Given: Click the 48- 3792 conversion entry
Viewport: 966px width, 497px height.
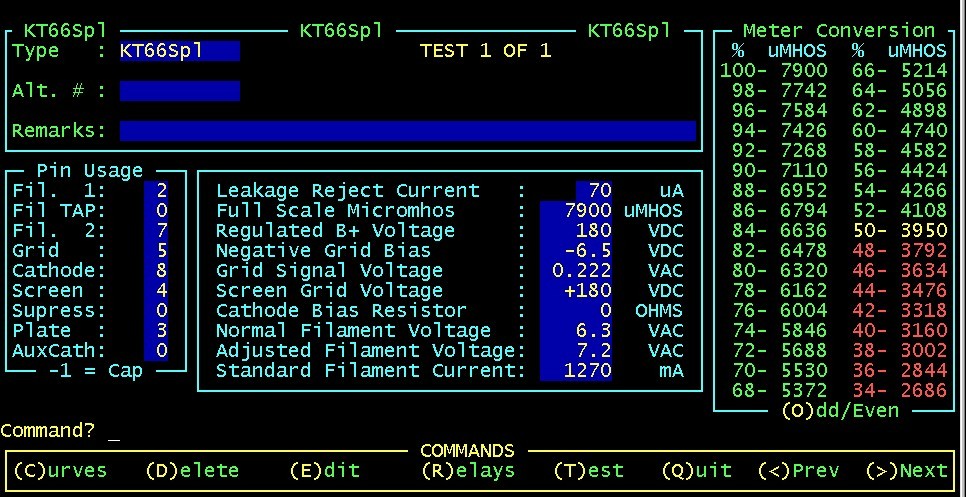Looking at the screenshot, I should (900, 250).
